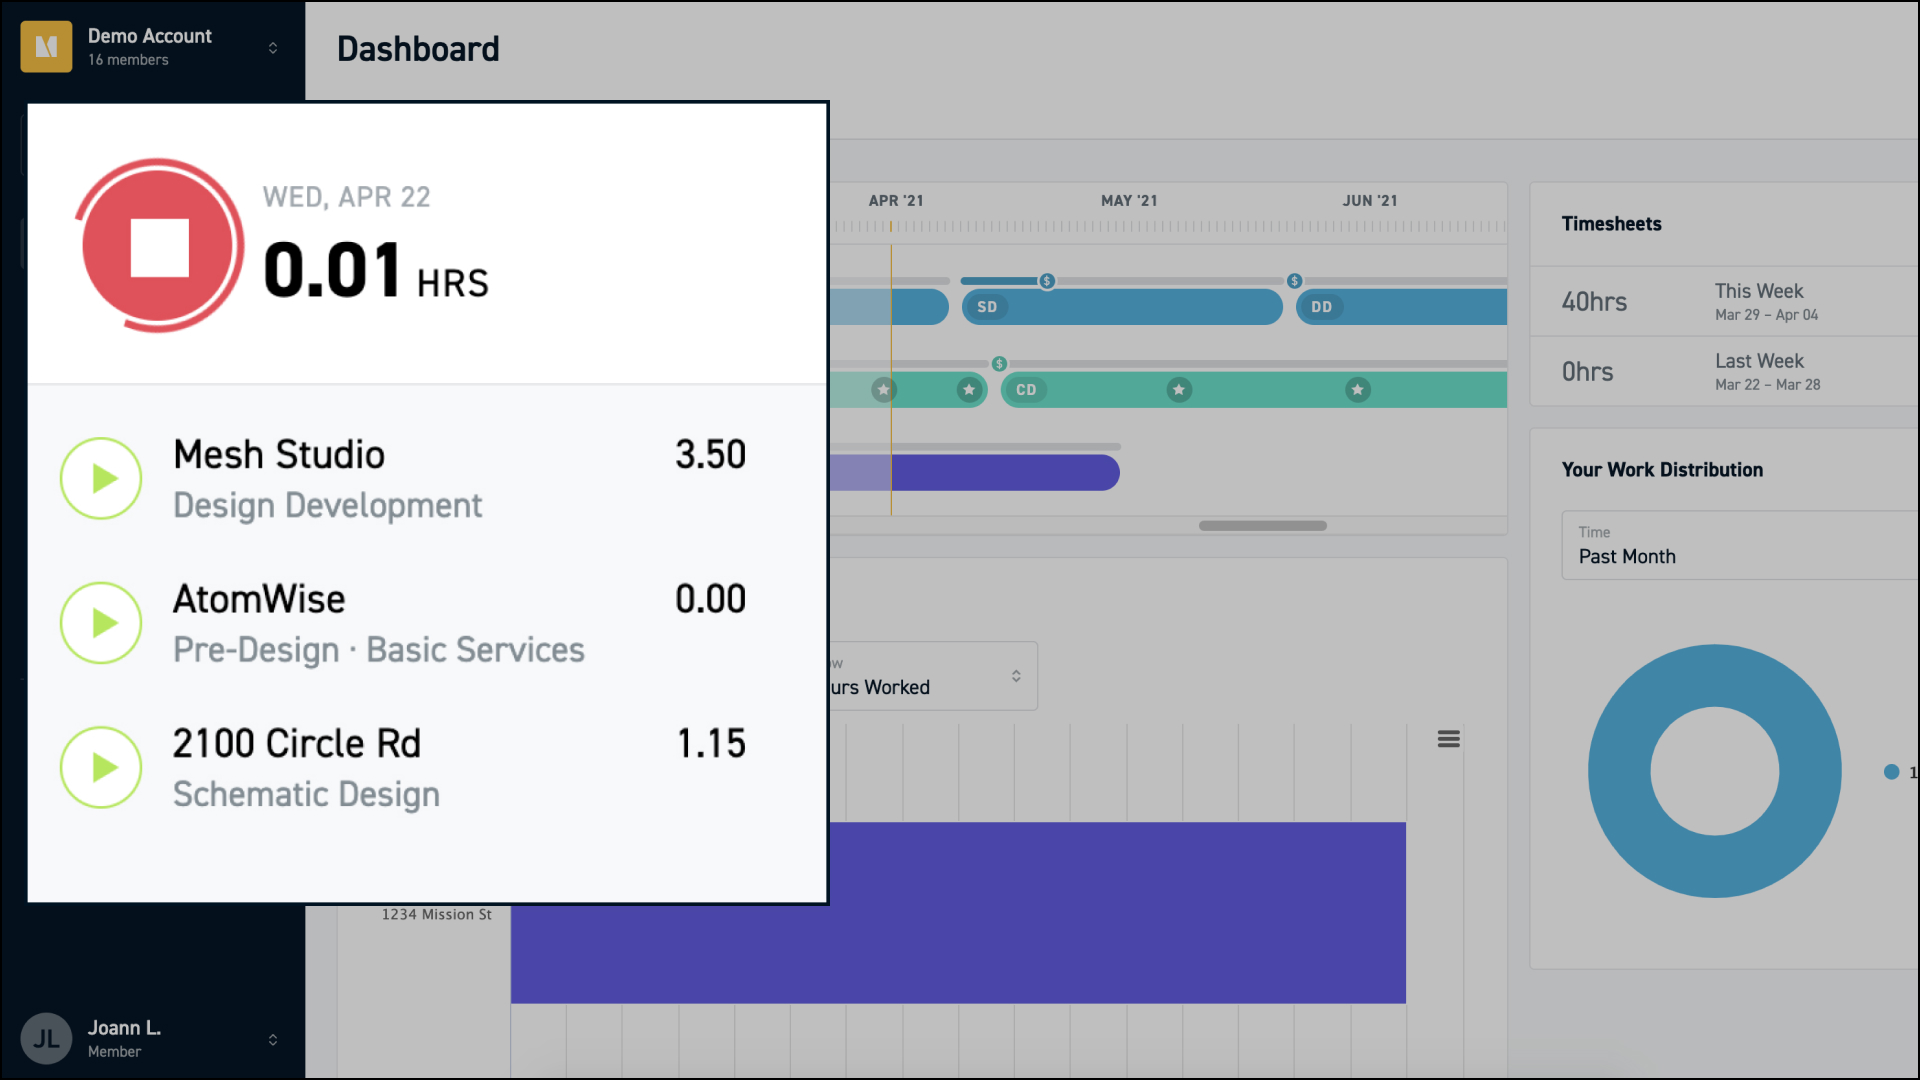Click the APR '21 timeline header
Screen dimensions: 1920x1080
896,201
